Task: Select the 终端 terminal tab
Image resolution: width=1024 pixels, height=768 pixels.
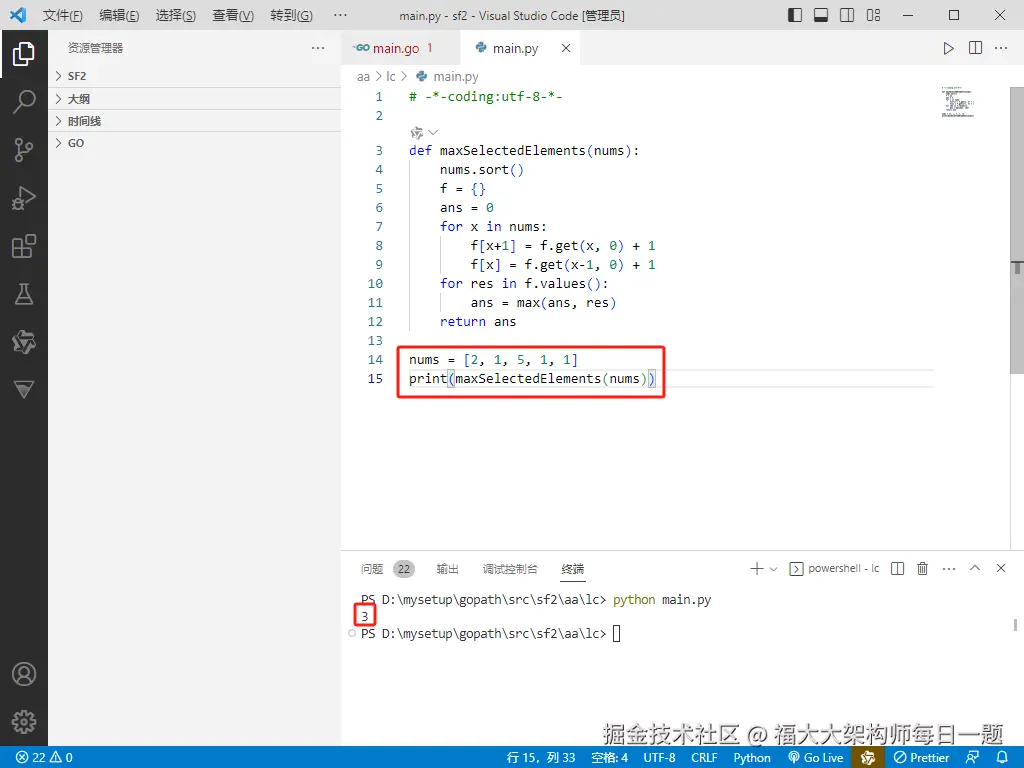Action: coord(573,569)
